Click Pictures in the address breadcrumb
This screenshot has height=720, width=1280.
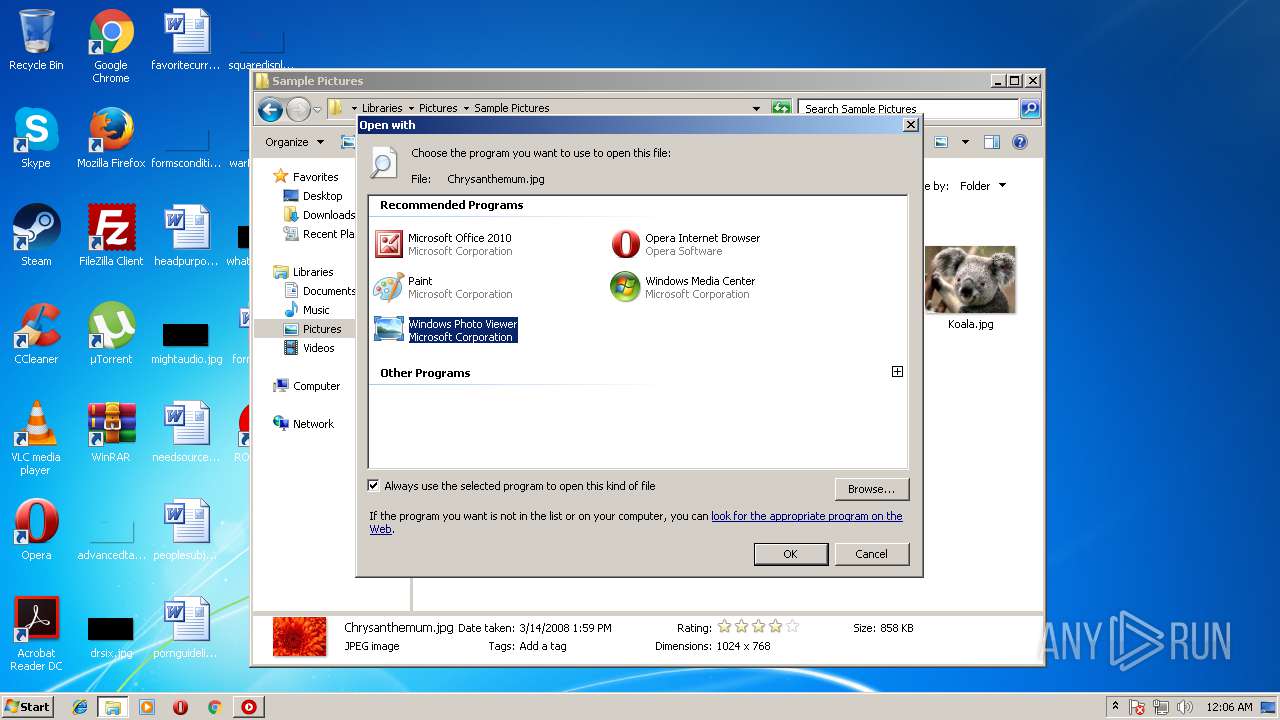click(438, 108)
